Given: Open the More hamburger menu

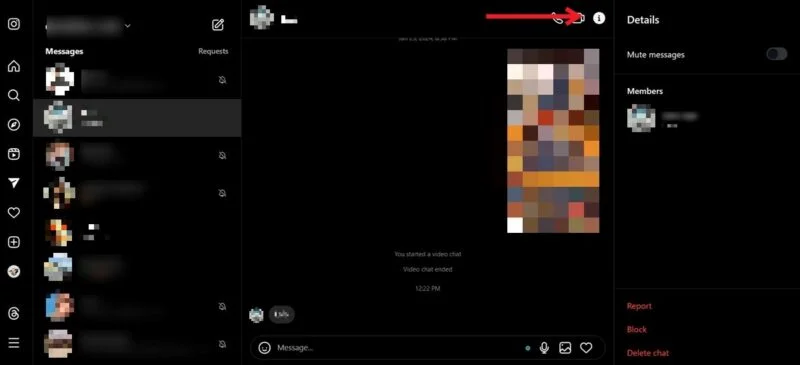Looking at the screenshot, I should (x=14, y=343).
